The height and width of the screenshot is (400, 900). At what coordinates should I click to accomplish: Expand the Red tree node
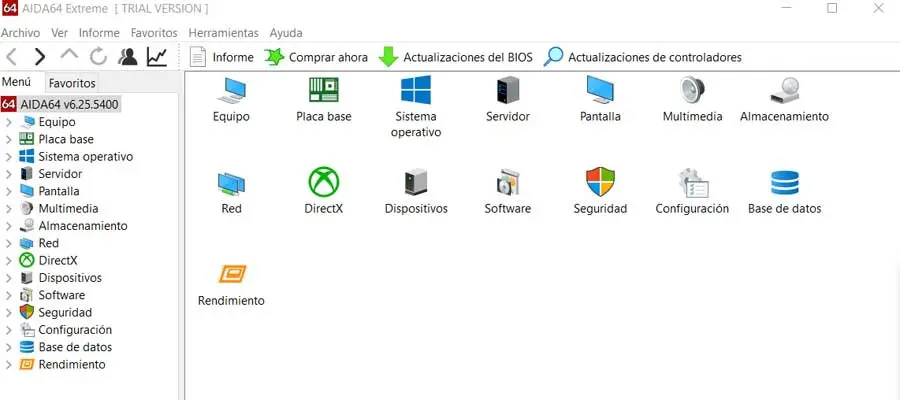(9, 243)
